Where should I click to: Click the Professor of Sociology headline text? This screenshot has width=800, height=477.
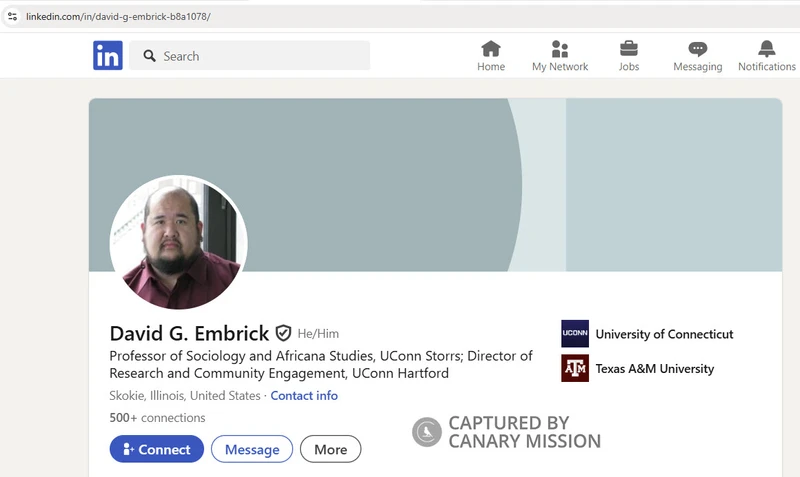(321, 364)
